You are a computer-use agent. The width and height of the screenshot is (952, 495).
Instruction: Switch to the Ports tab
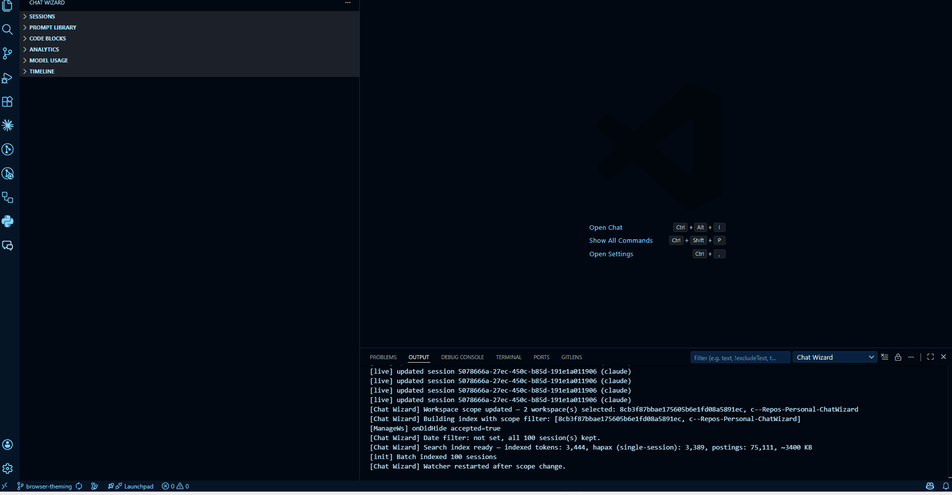coord(541,357)
